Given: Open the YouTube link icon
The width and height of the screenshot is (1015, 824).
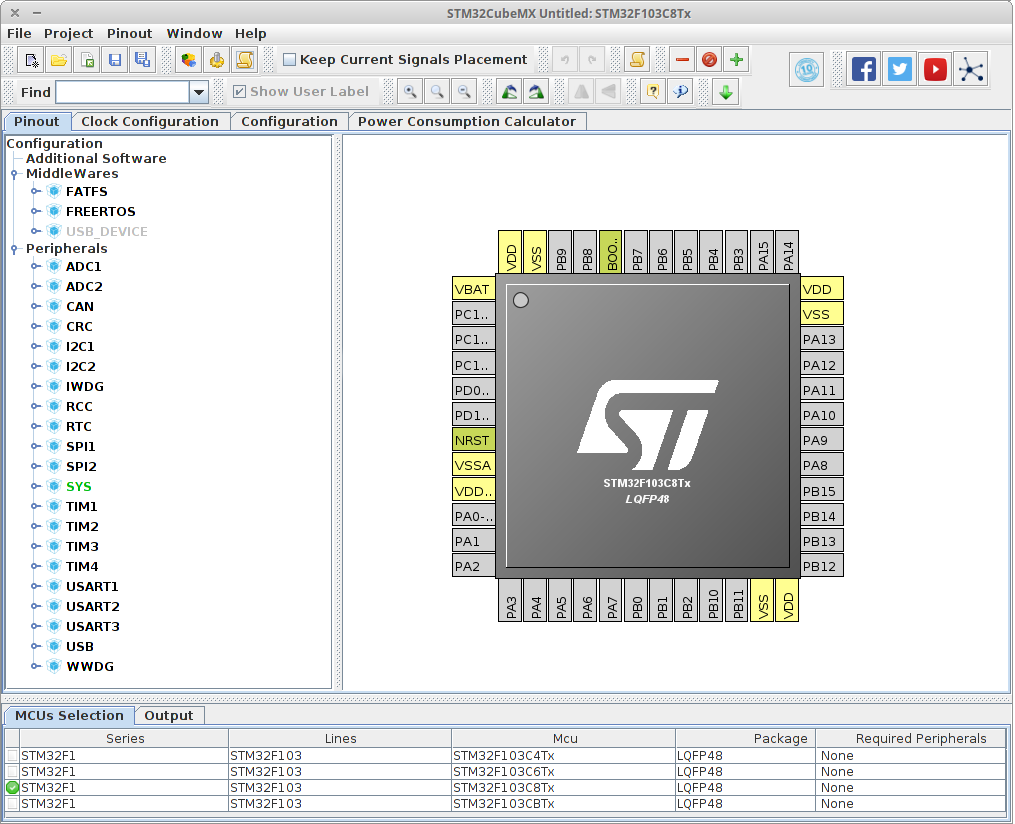Looking at the screenshot, I should click(935, 69).
